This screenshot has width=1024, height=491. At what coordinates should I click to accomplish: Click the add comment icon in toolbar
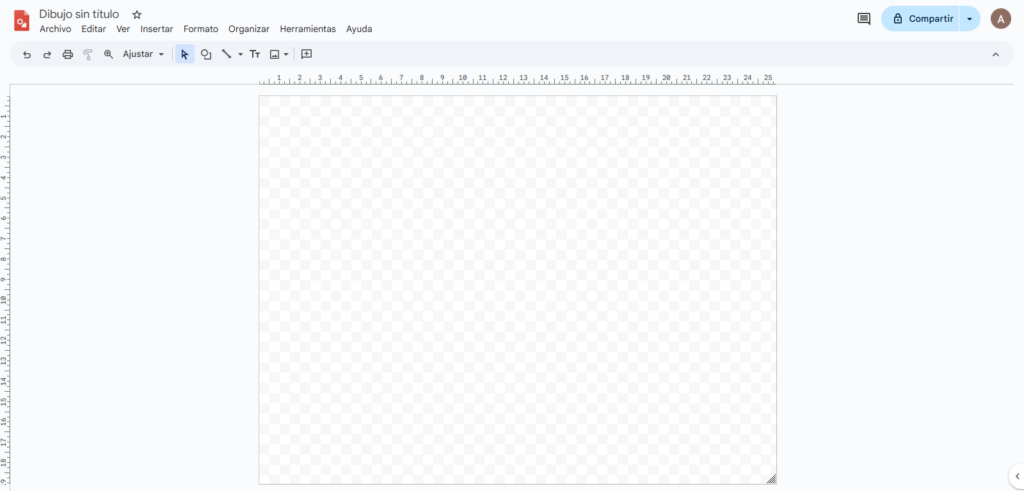[307, 54]
